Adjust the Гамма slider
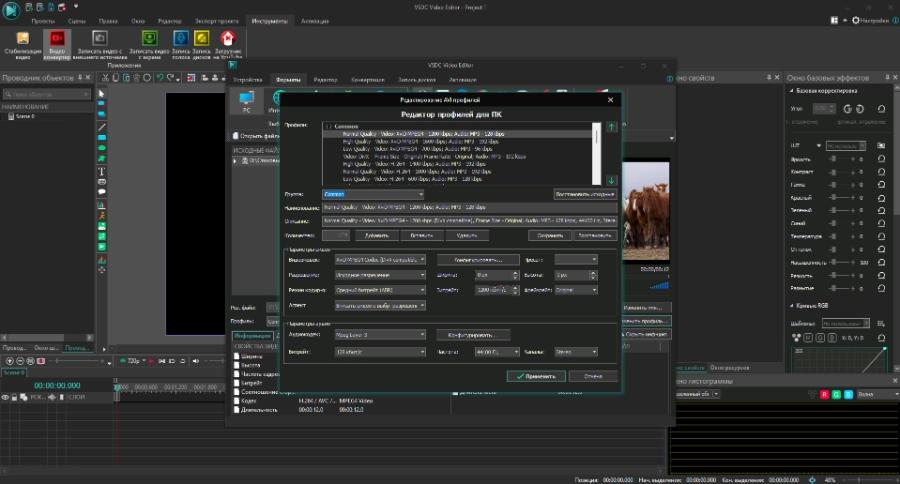Screen dimensions: 900x484 click(843, 185)
